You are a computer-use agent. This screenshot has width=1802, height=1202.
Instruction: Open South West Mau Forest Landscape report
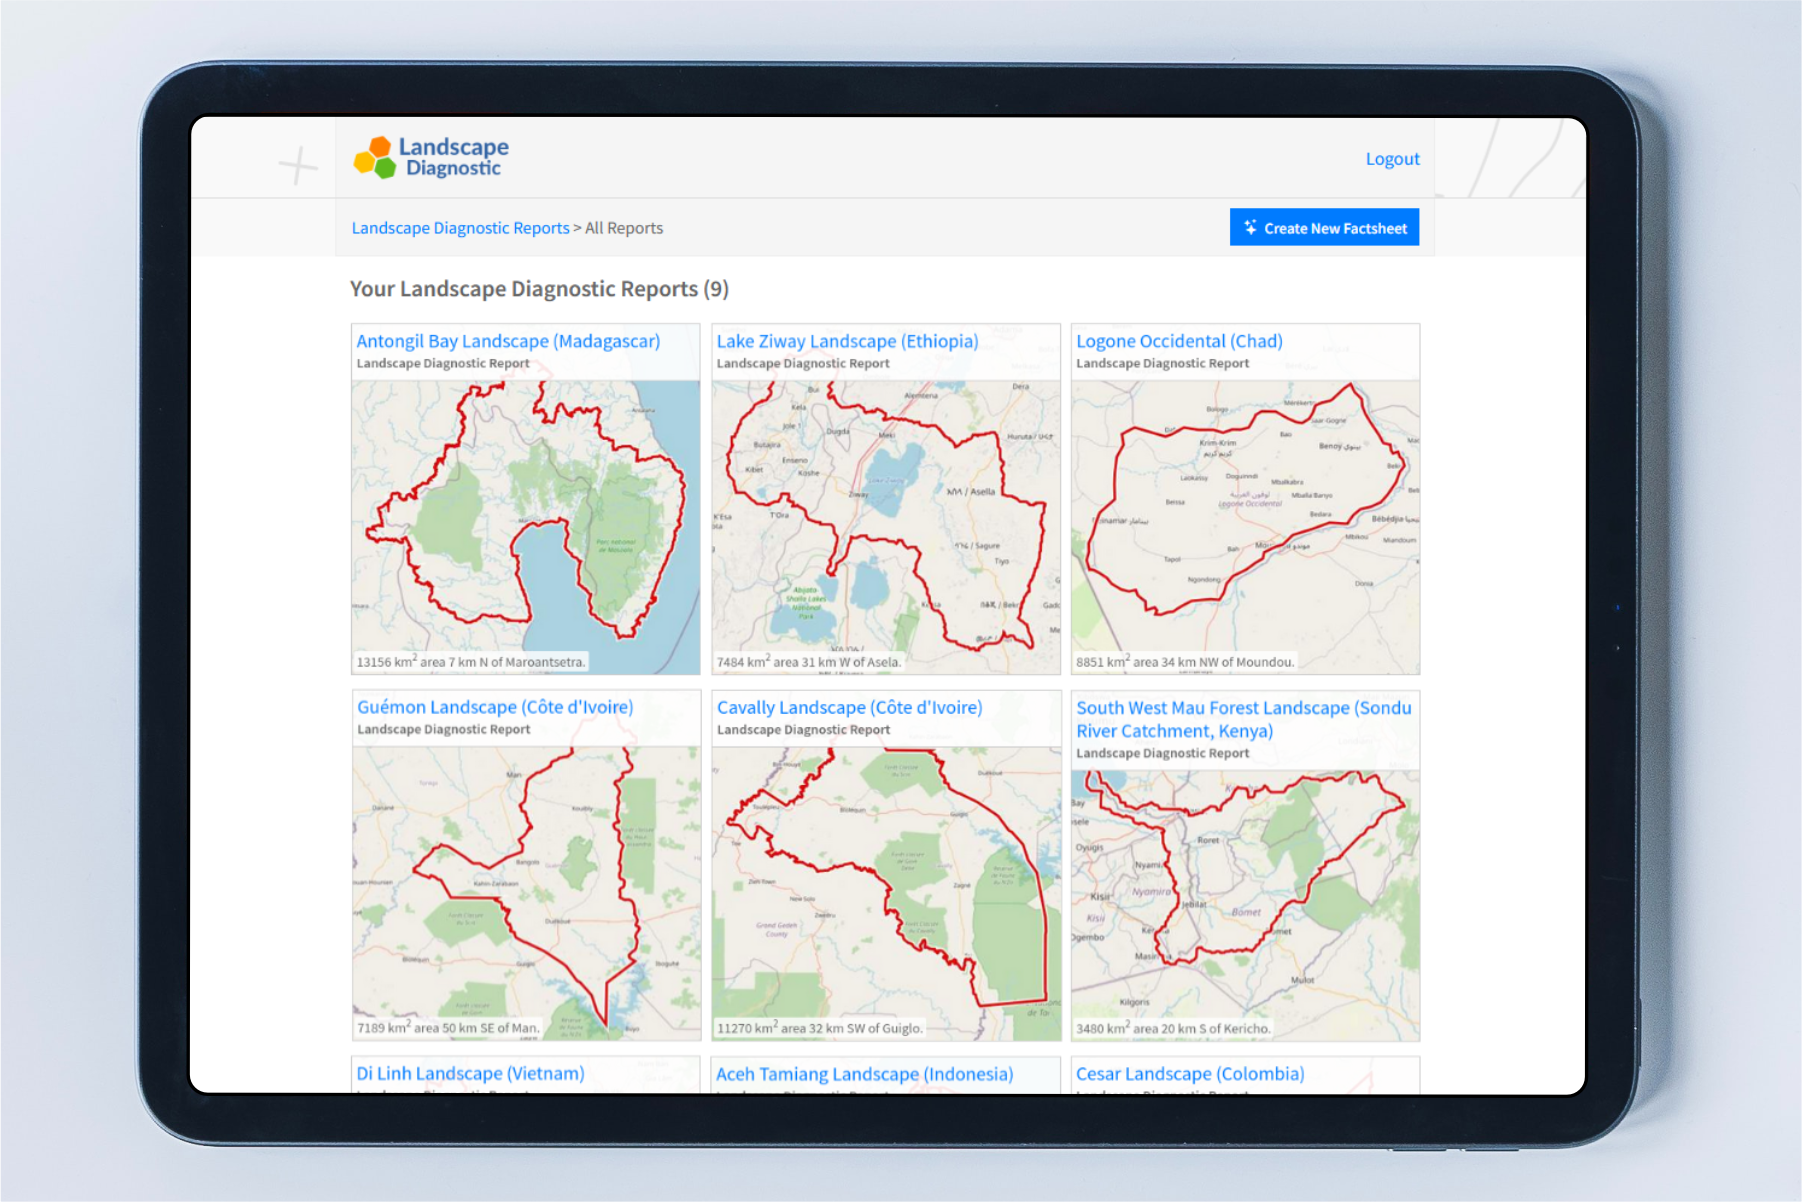click(1244, 719)
